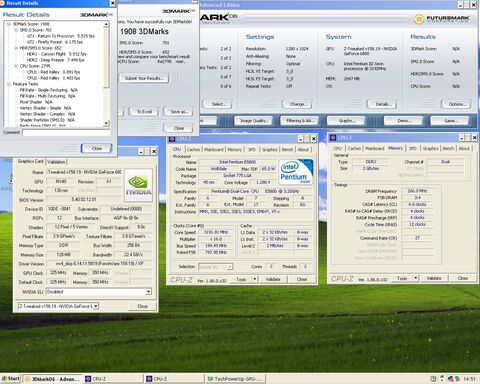This screenshot has height=384, width=480.
Task: Open the graphics card selector dropdown in GPU-Z
Action: 95,306
